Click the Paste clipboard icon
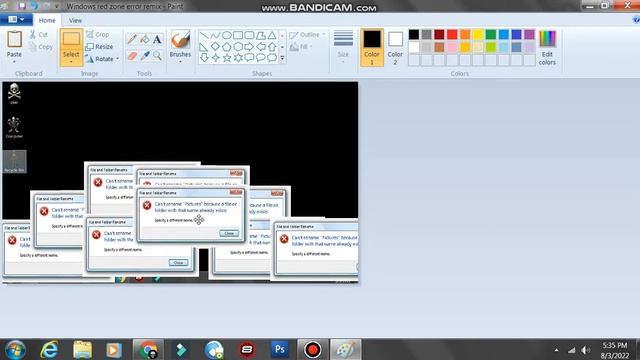 coord(14,39)
